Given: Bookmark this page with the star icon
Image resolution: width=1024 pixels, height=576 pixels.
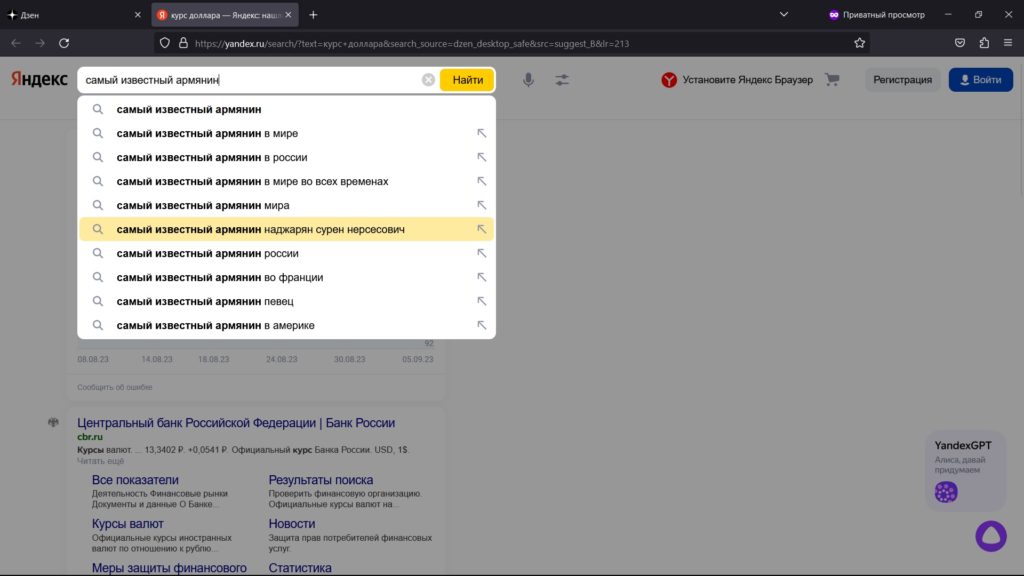Looking at the screenshot, I should coord(859,43).
